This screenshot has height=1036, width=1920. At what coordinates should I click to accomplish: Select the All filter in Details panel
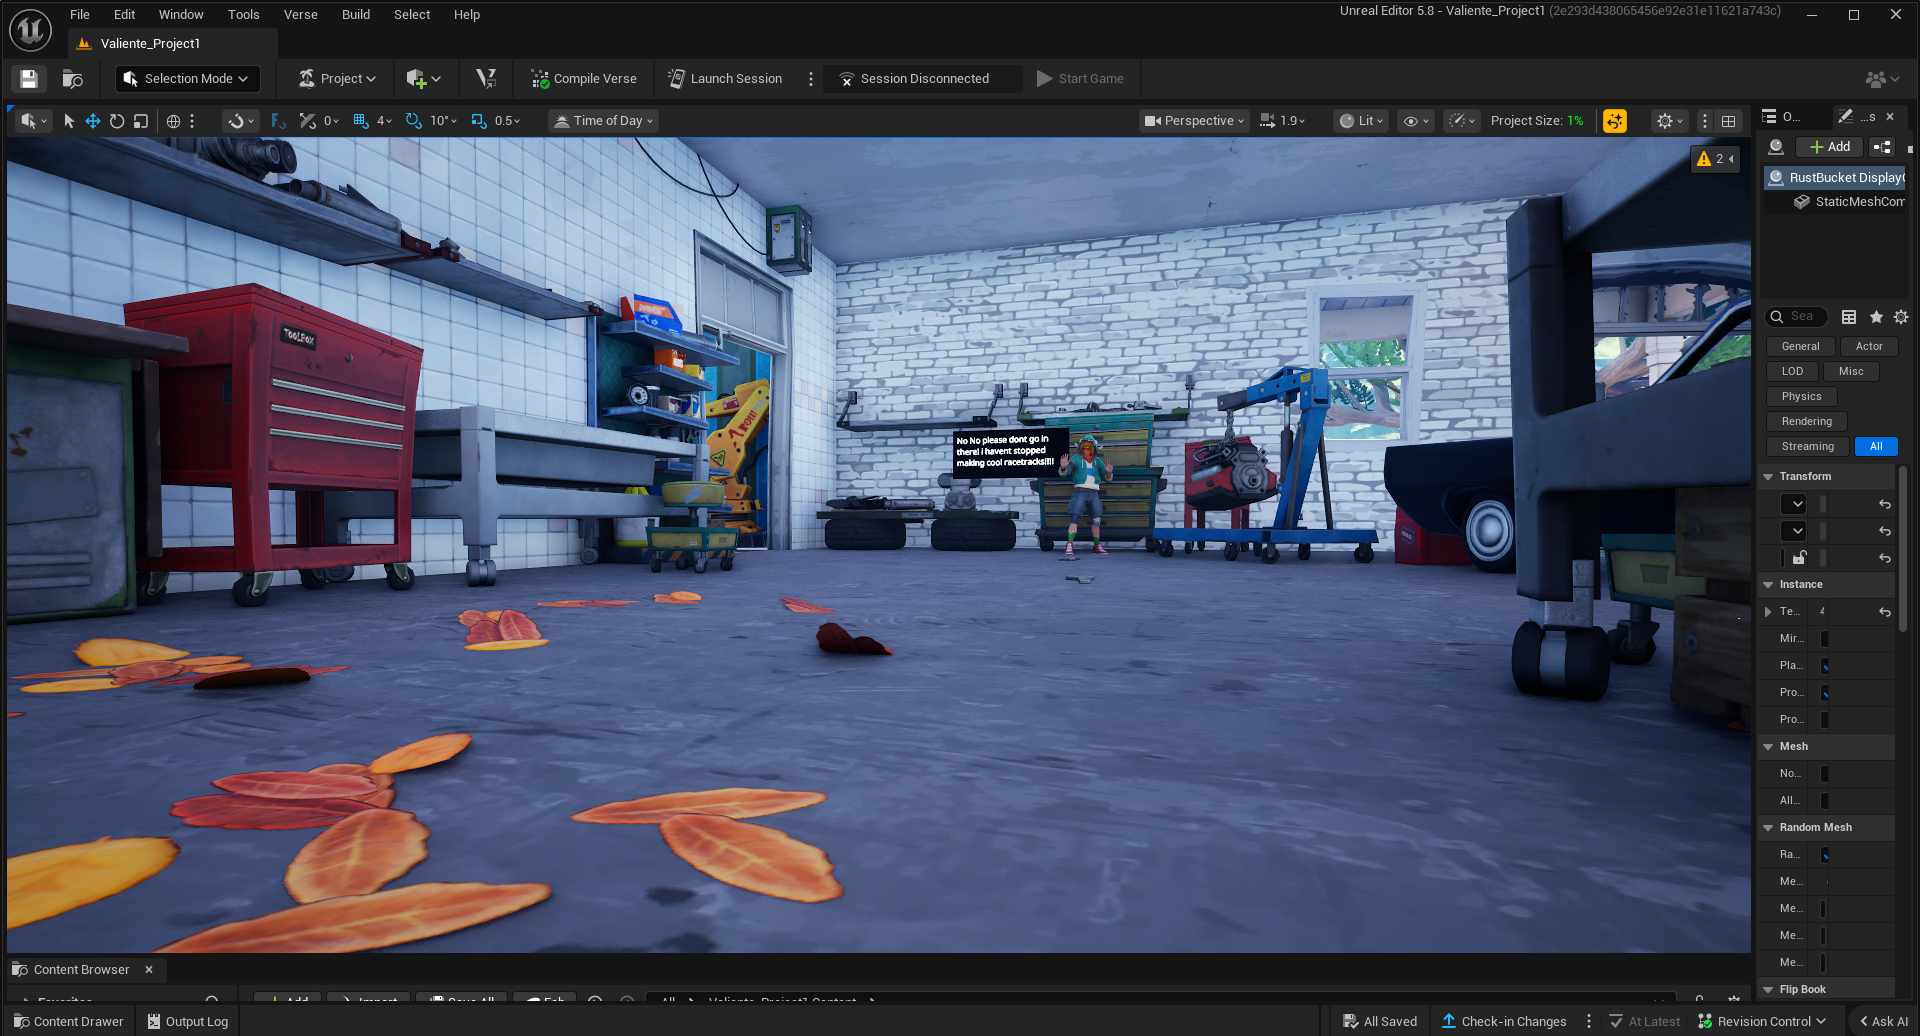click(x=1876, y=447)
